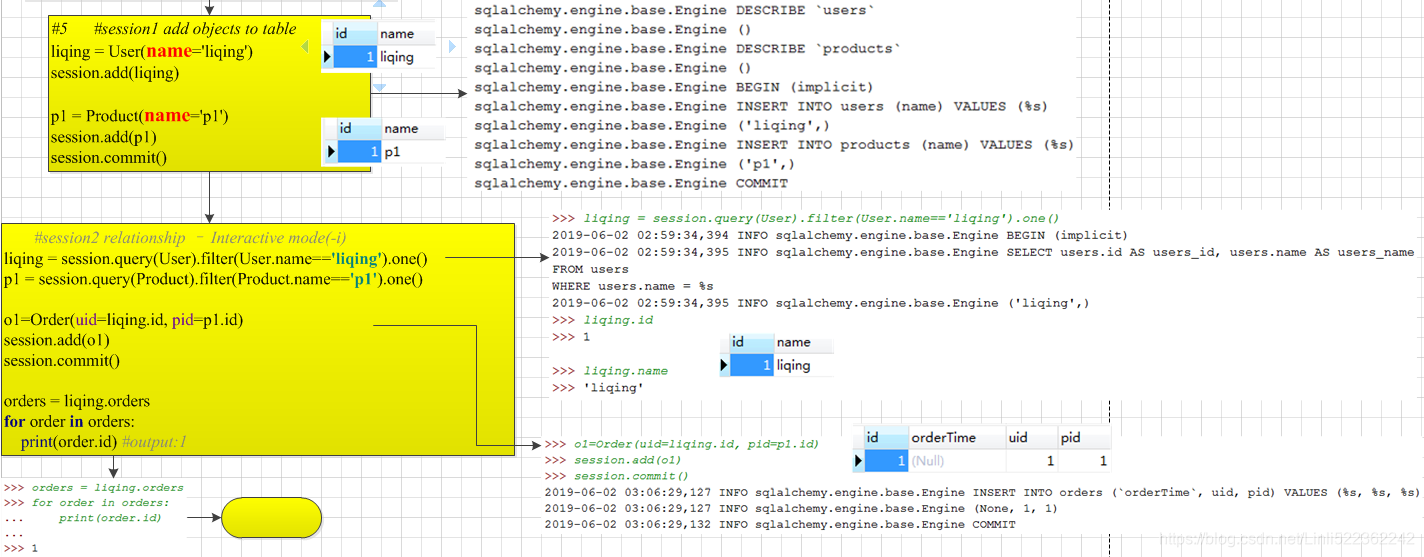Click the 'pid' column header in the orders table
The image size is (1424, 557).
pos(1071,437)
